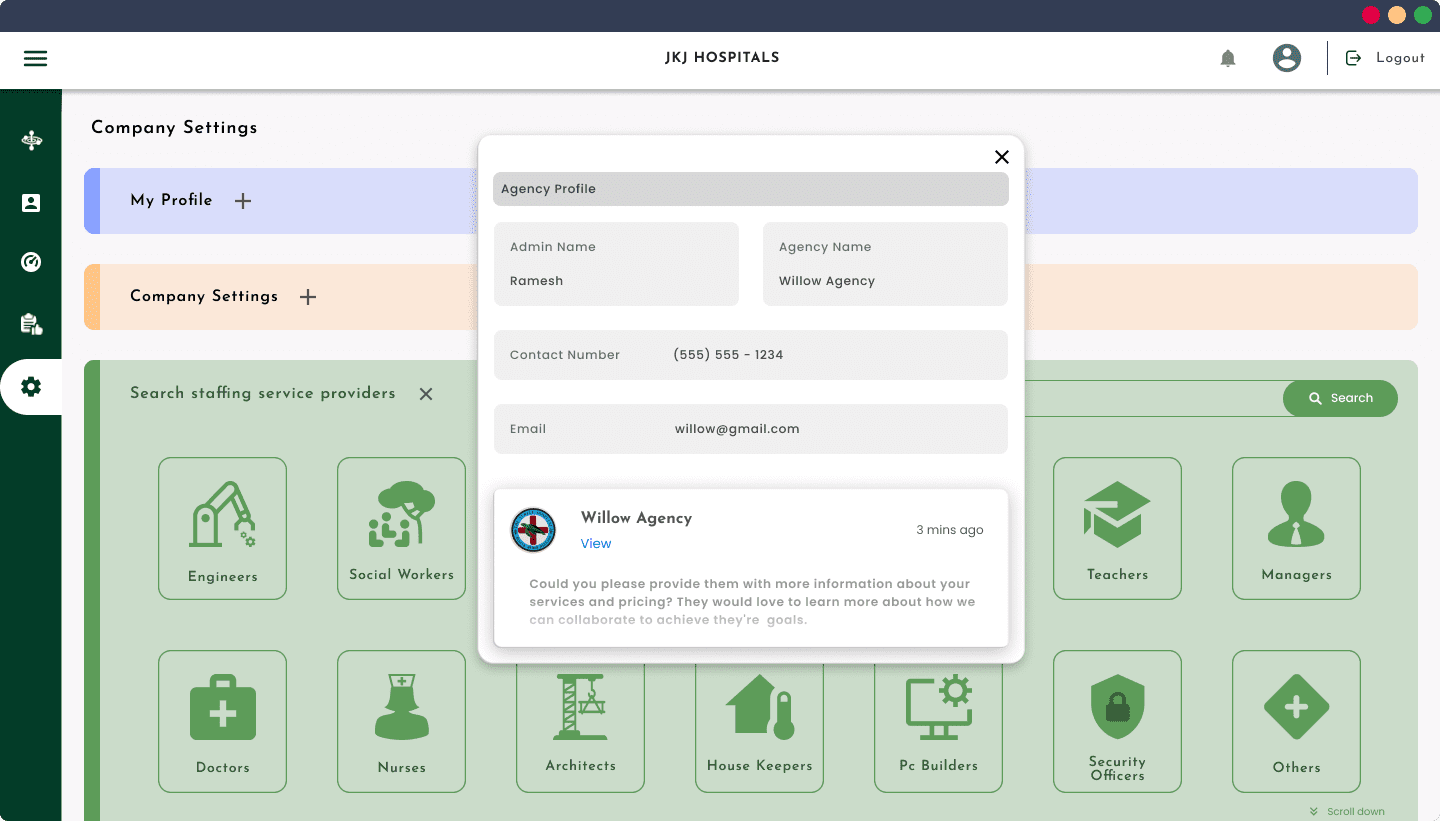Open the dashboard gauge sidebar icon

(x=31, y=262)
